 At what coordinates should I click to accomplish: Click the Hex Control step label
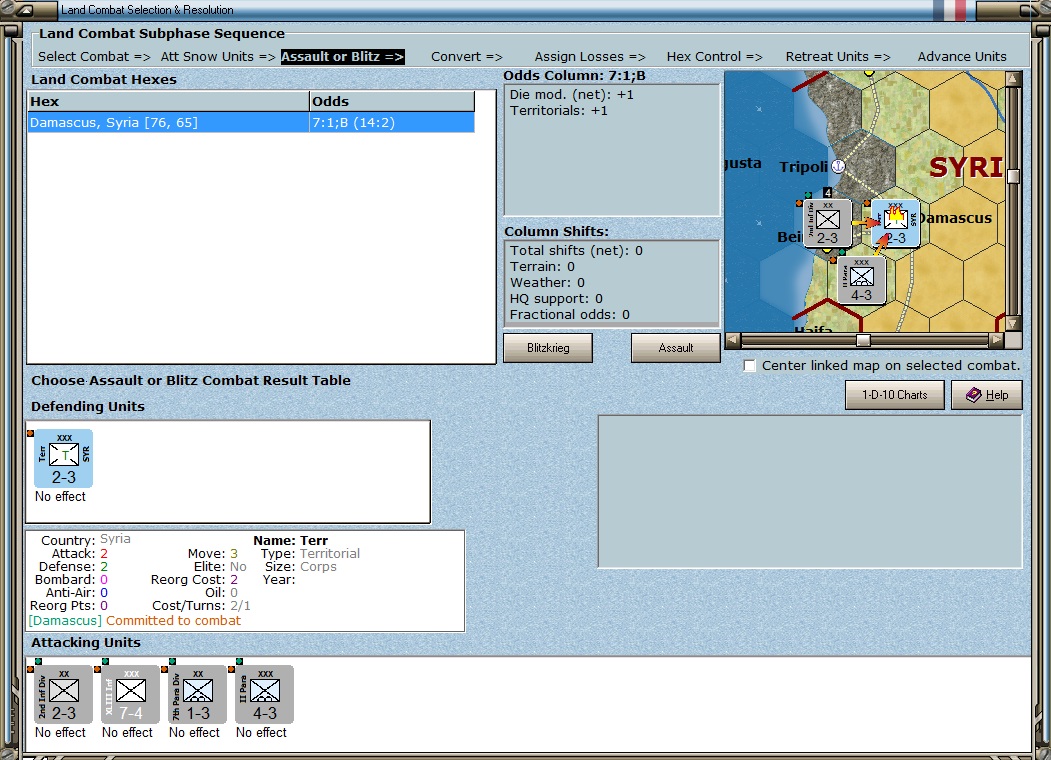point(715,57)
